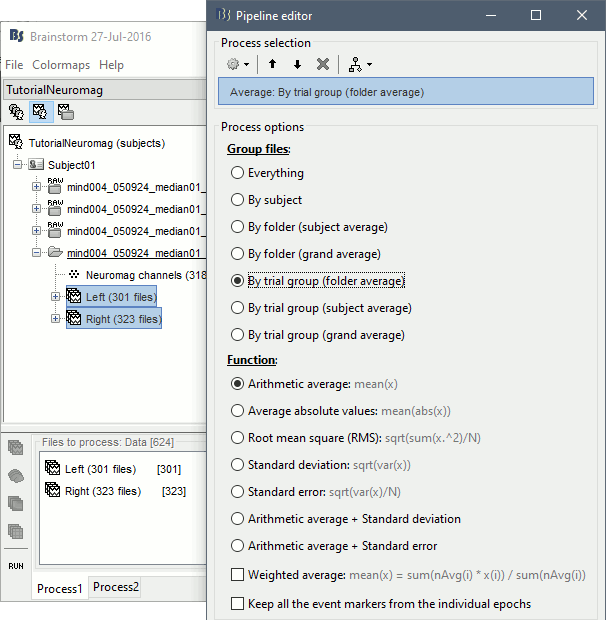
Task: Select the Everything grouping option
Action: tap(237, 173)
